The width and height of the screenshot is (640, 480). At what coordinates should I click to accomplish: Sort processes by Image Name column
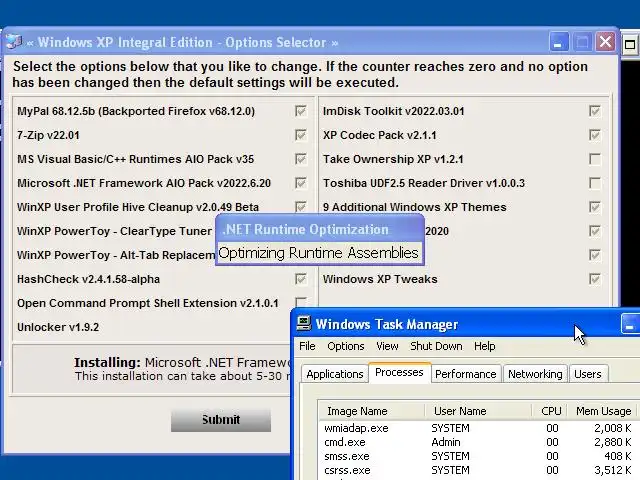[x=371, y=411]
